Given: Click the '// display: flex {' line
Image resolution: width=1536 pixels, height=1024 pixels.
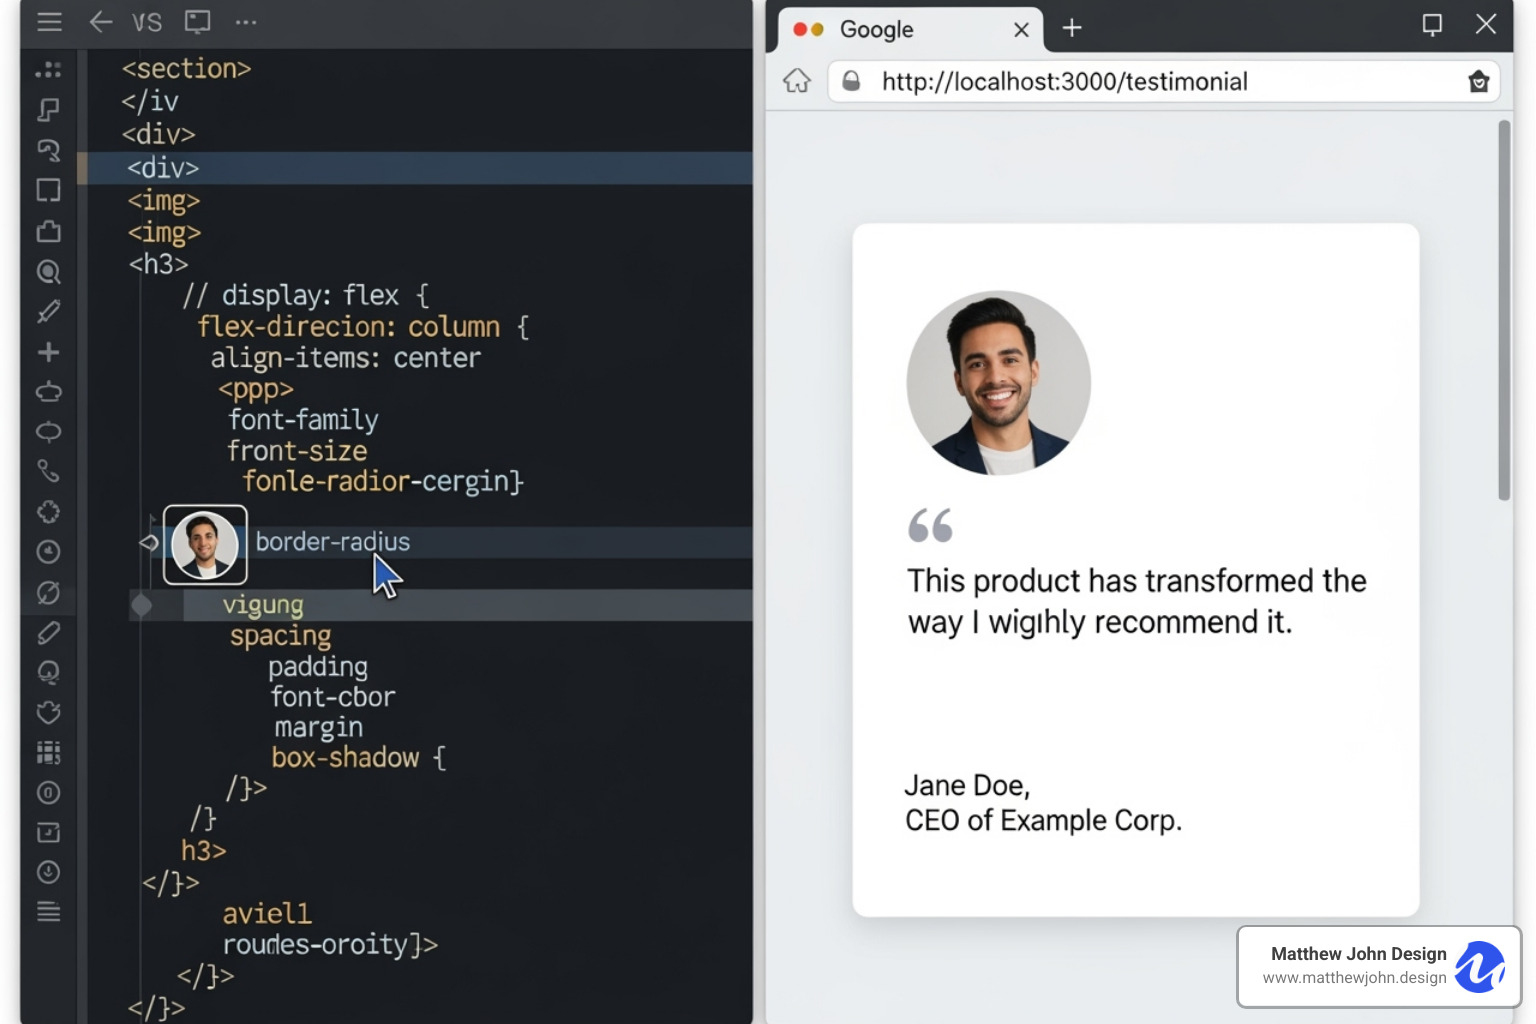Looking at the screenshot, I should coord(305,295).
